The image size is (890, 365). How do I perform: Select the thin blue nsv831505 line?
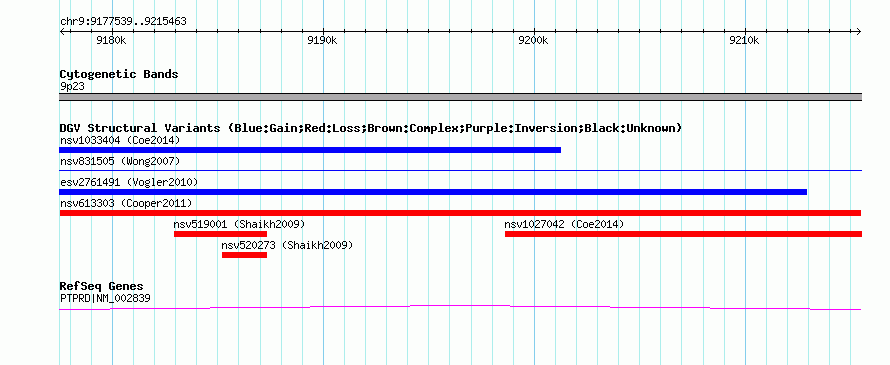[x=460, y=170]
